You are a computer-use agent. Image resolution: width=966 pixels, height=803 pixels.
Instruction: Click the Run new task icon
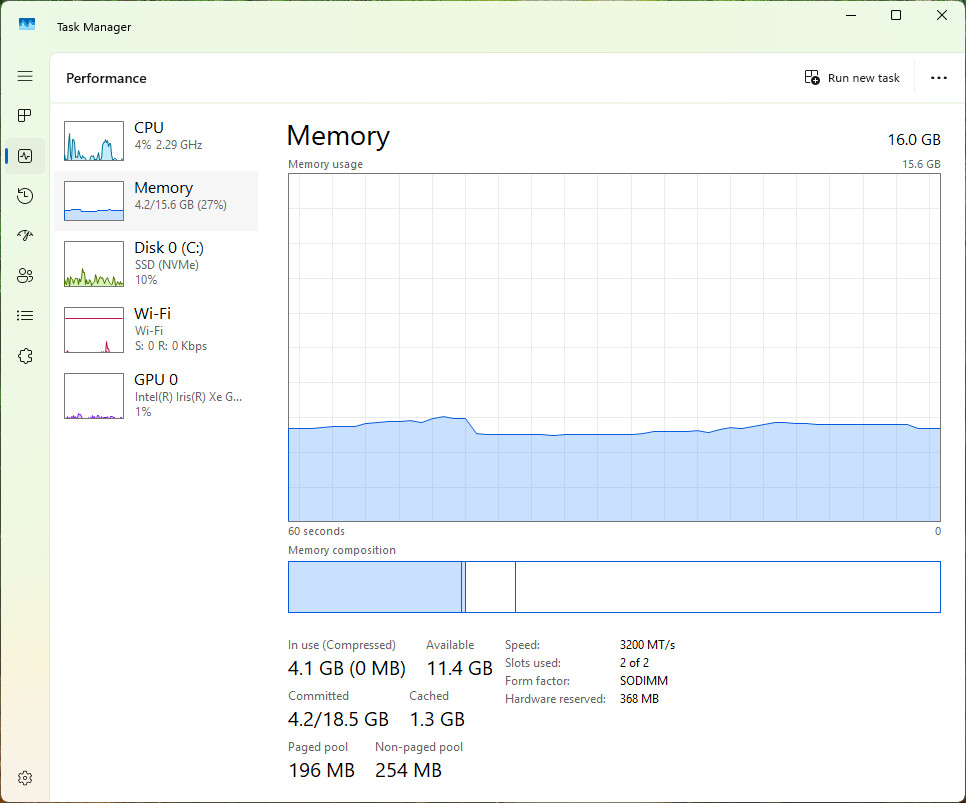812,78
